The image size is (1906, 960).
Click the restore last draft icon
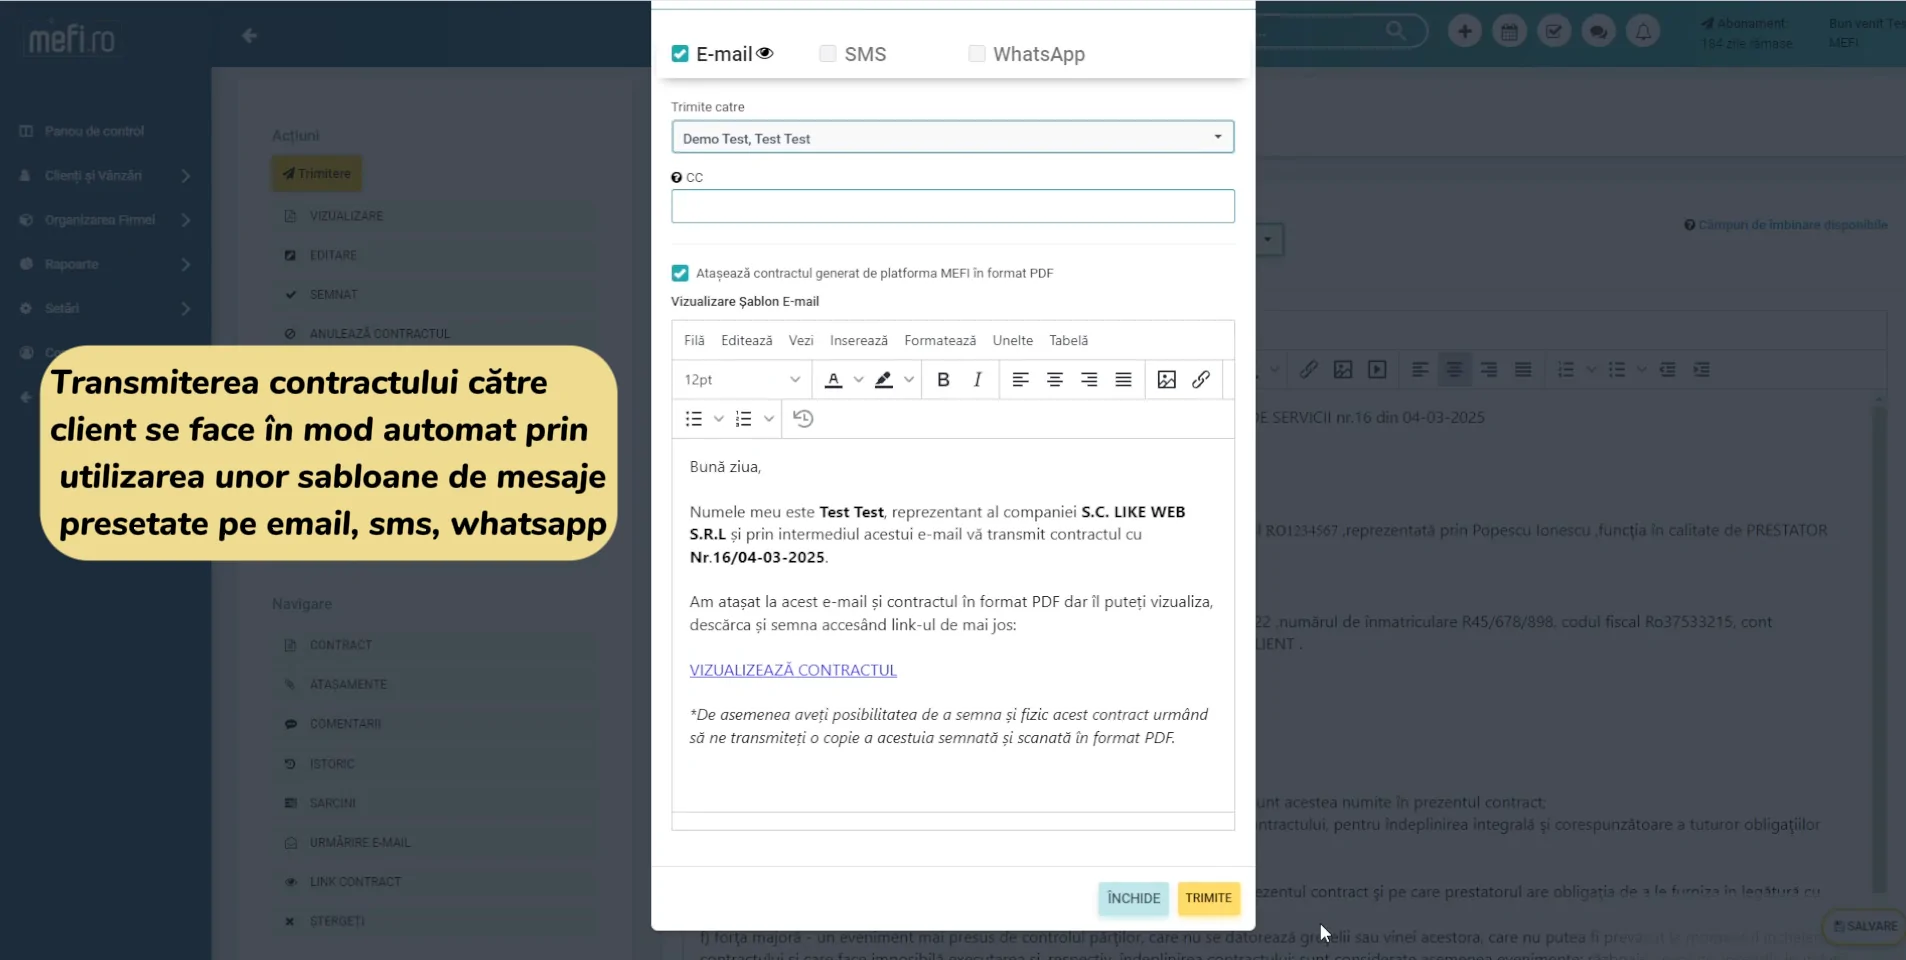pyautogui.click(x=803, y=418)
